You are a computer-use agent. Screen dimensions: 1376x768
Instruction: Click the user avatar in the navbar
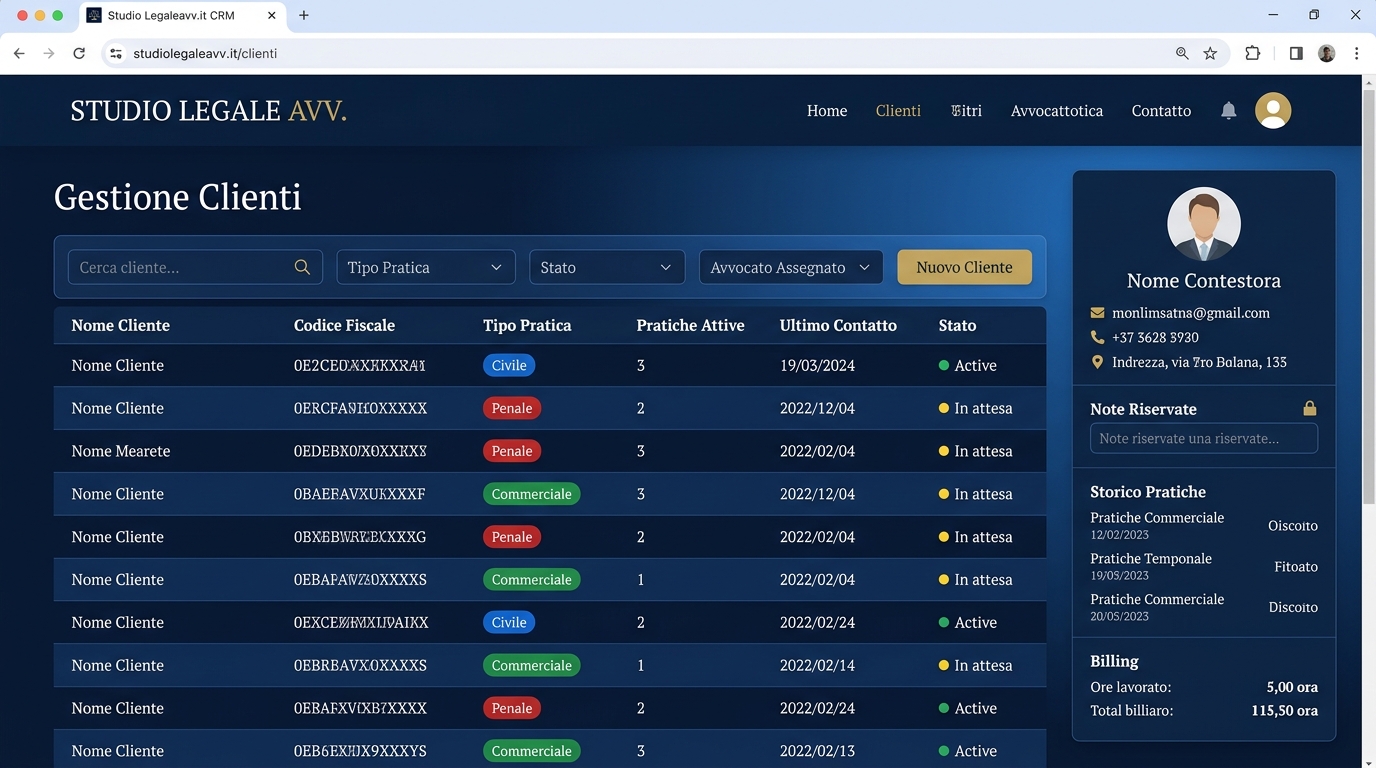1272,110
